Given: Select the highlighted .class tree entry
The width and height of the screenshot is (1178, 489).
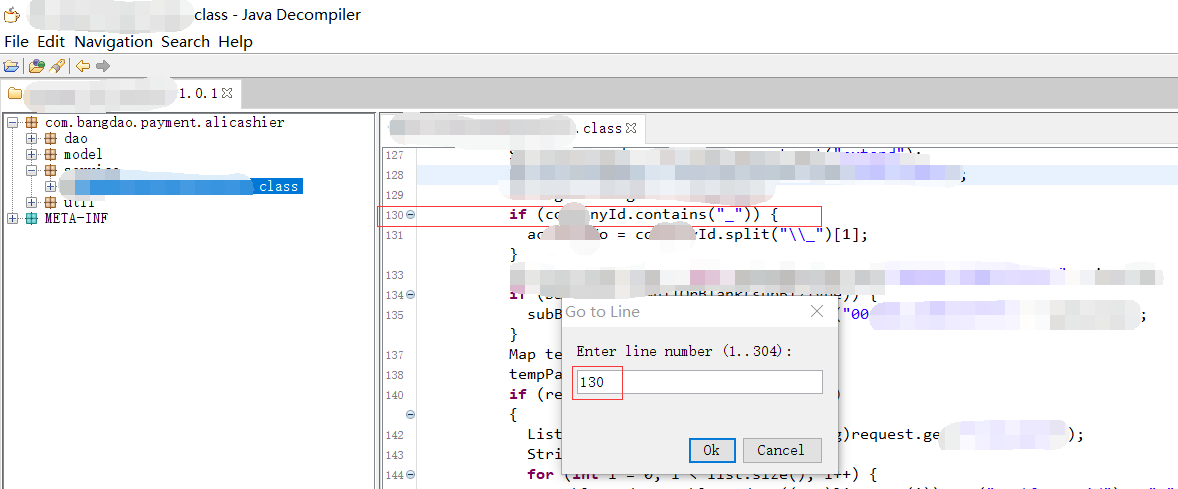Looking at the screenshot, I should tap(183, 186).
